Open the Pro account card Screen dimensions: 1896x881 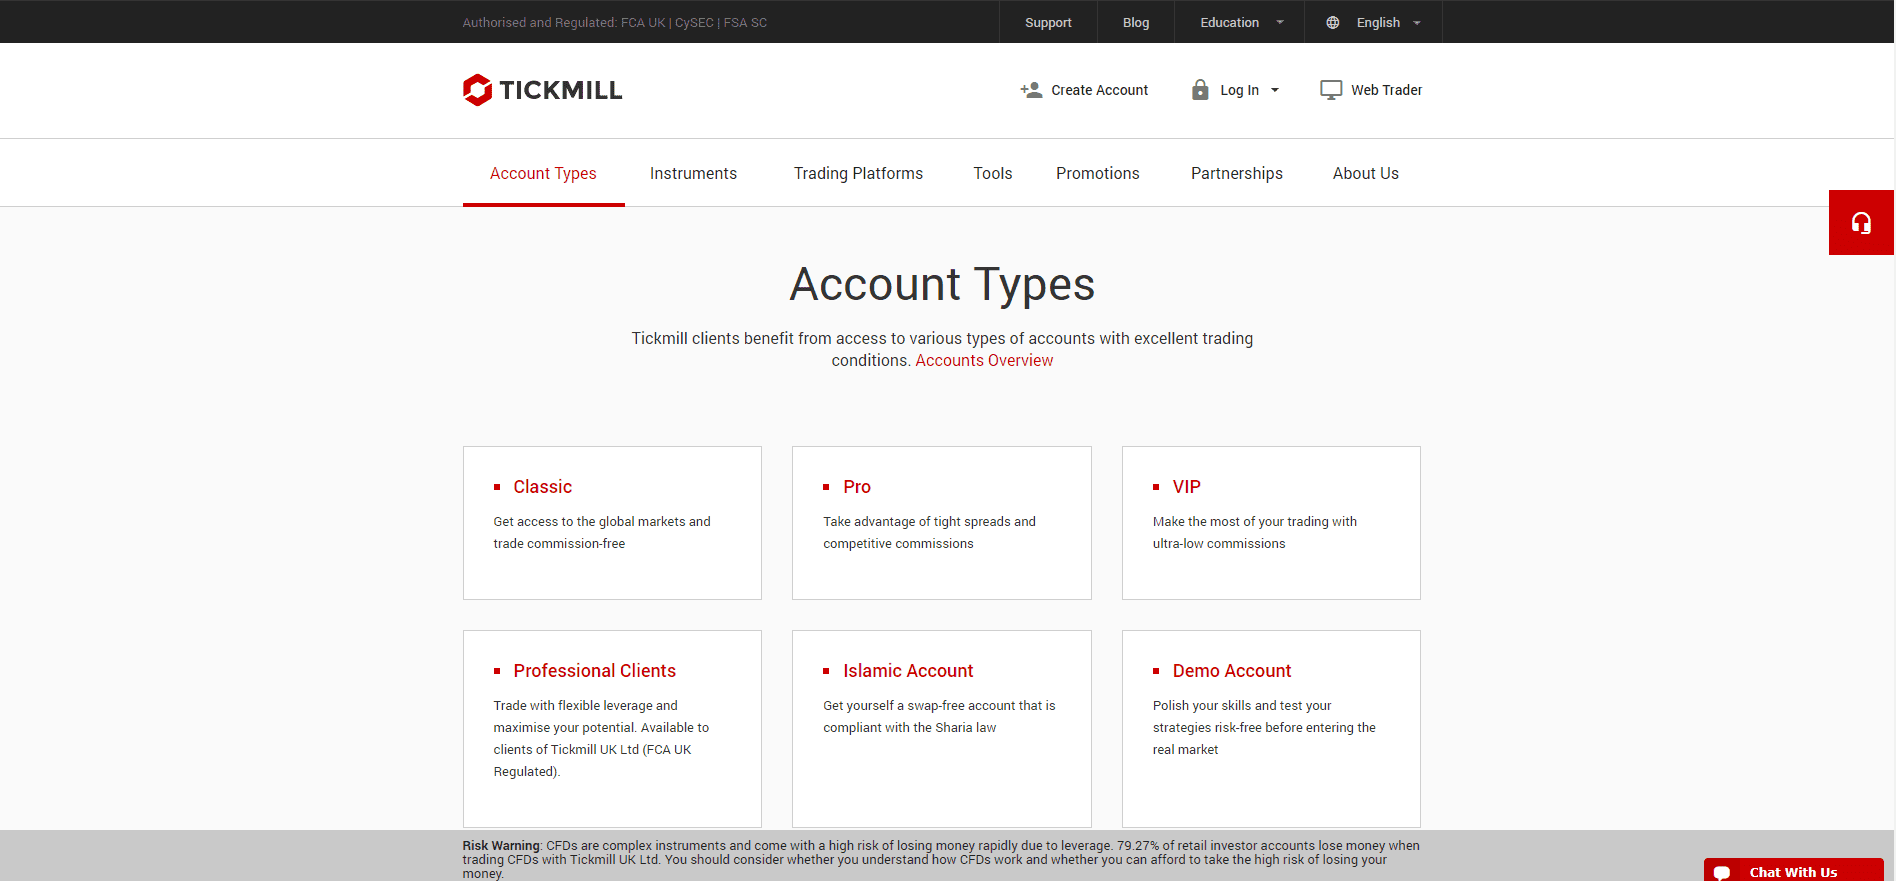coord(942,523)
